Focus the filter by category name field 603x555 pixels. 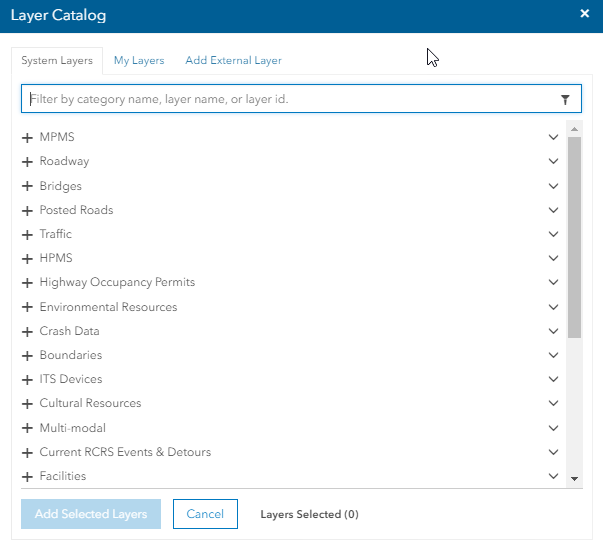pos(290,100)
